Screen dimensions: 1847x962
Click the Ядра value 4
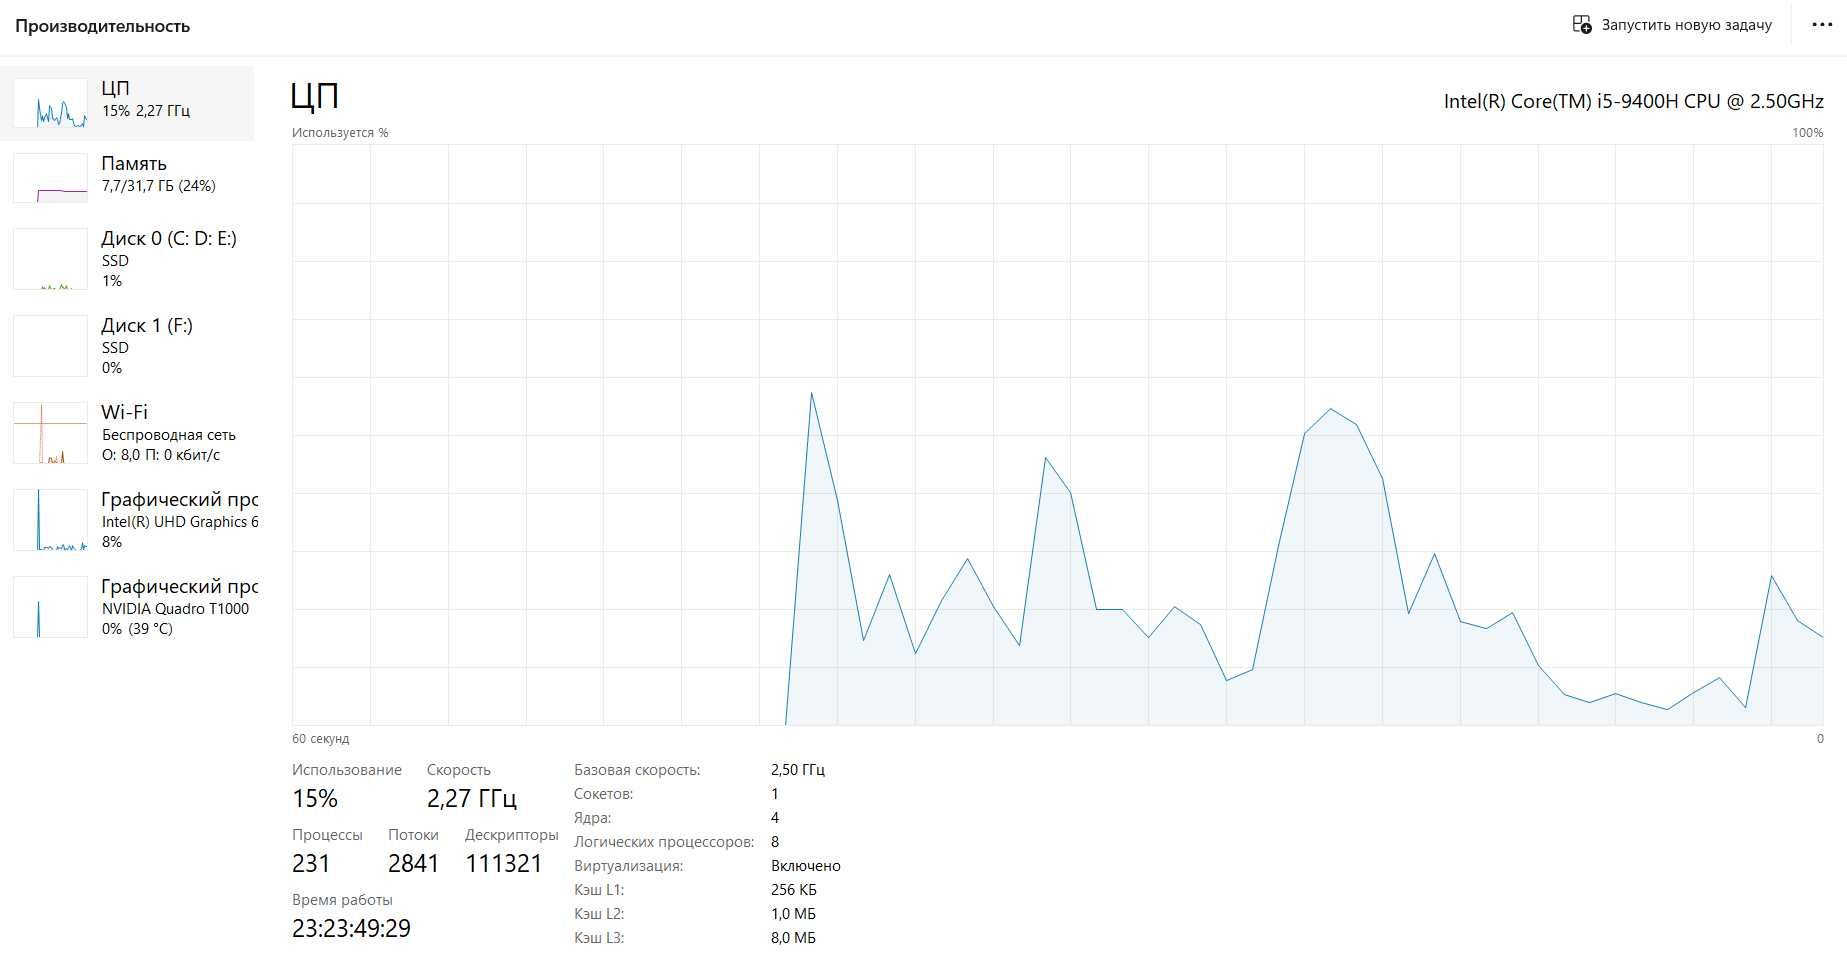(775, 818)
